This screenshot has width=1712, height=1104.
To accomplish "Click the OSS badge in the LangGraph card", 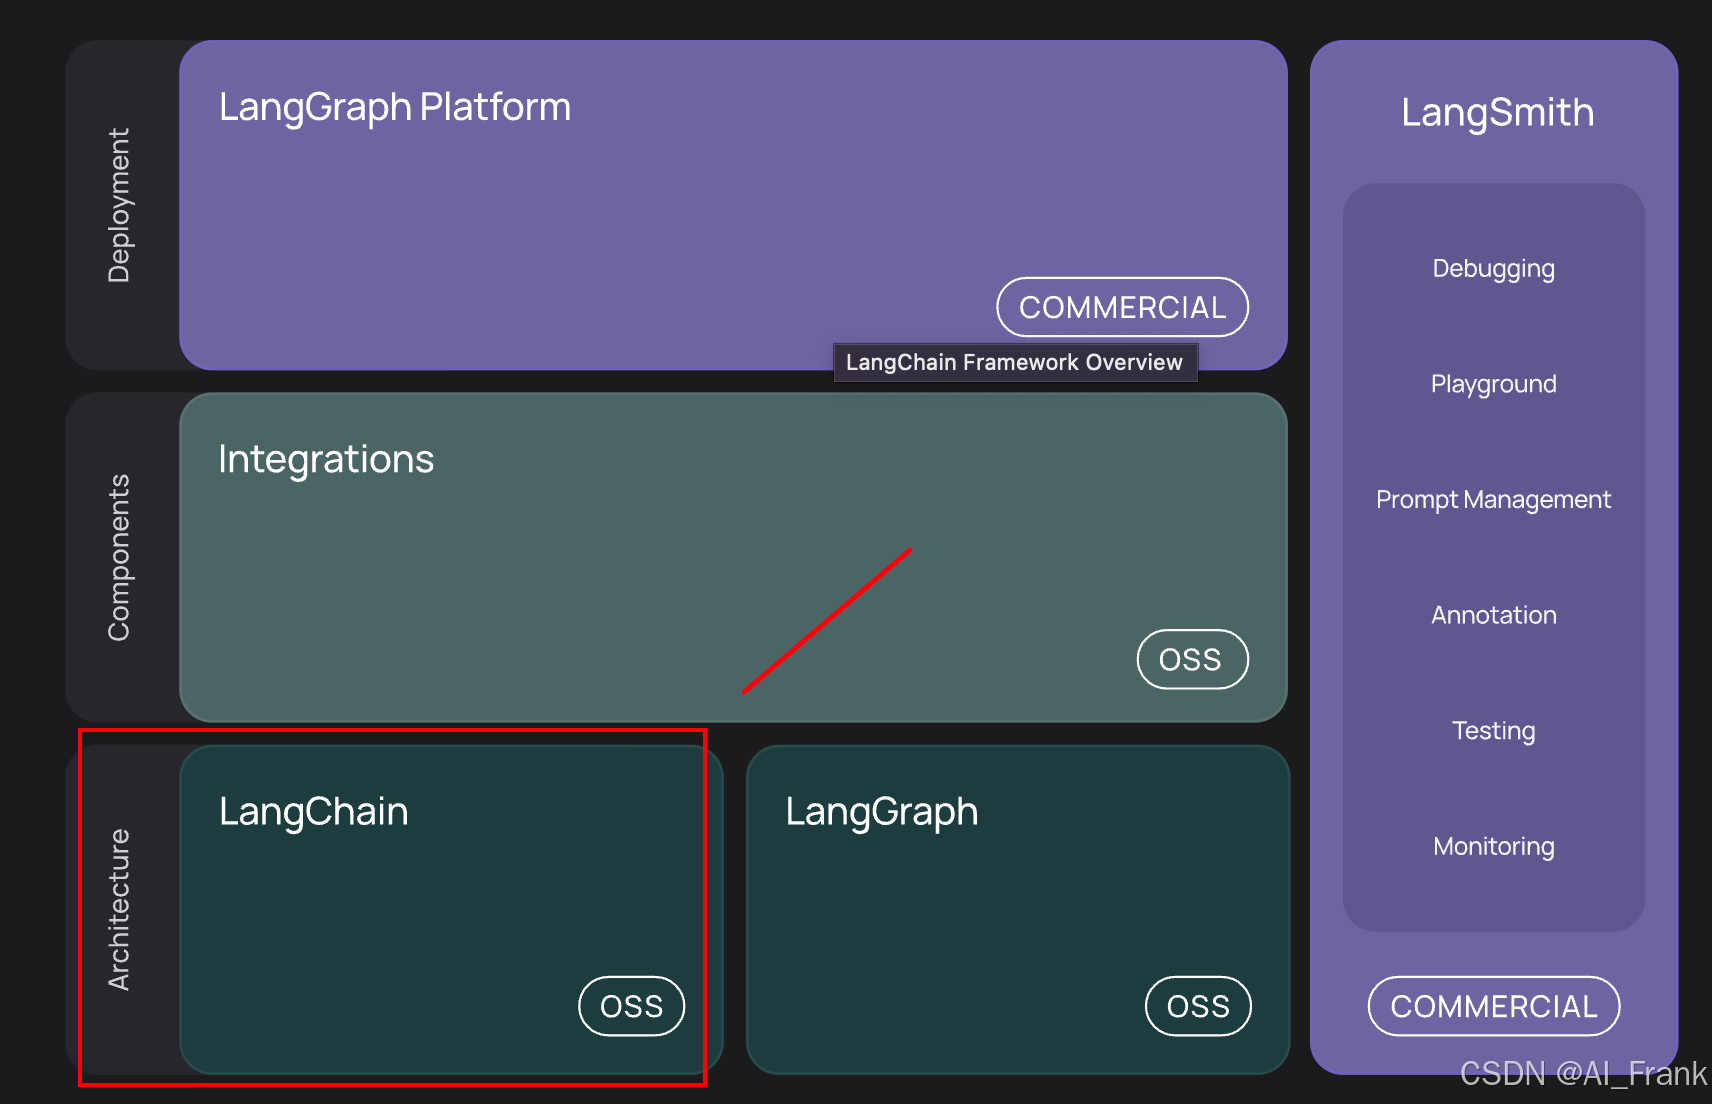I will (x=1198, y=1006).
